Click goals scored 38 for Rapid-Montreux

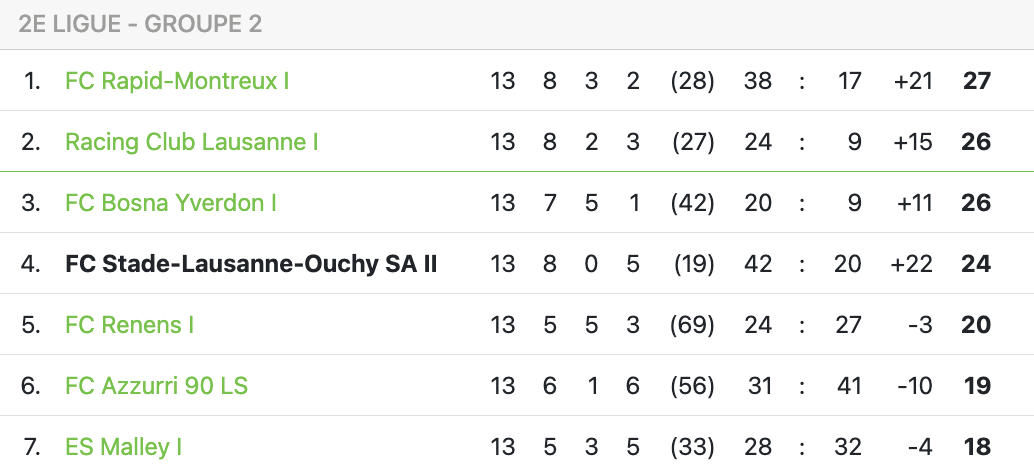758,81
